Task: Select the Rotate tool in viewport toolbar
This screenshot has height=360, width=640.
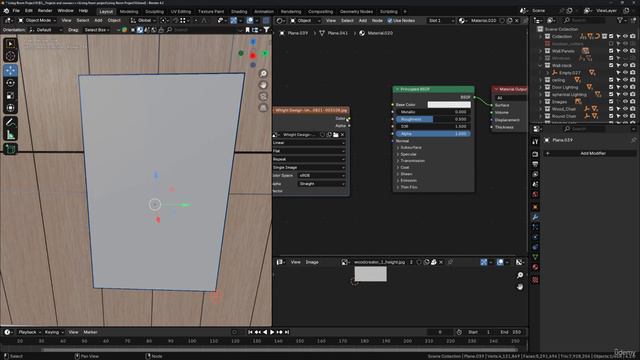Action: (11, 83)
